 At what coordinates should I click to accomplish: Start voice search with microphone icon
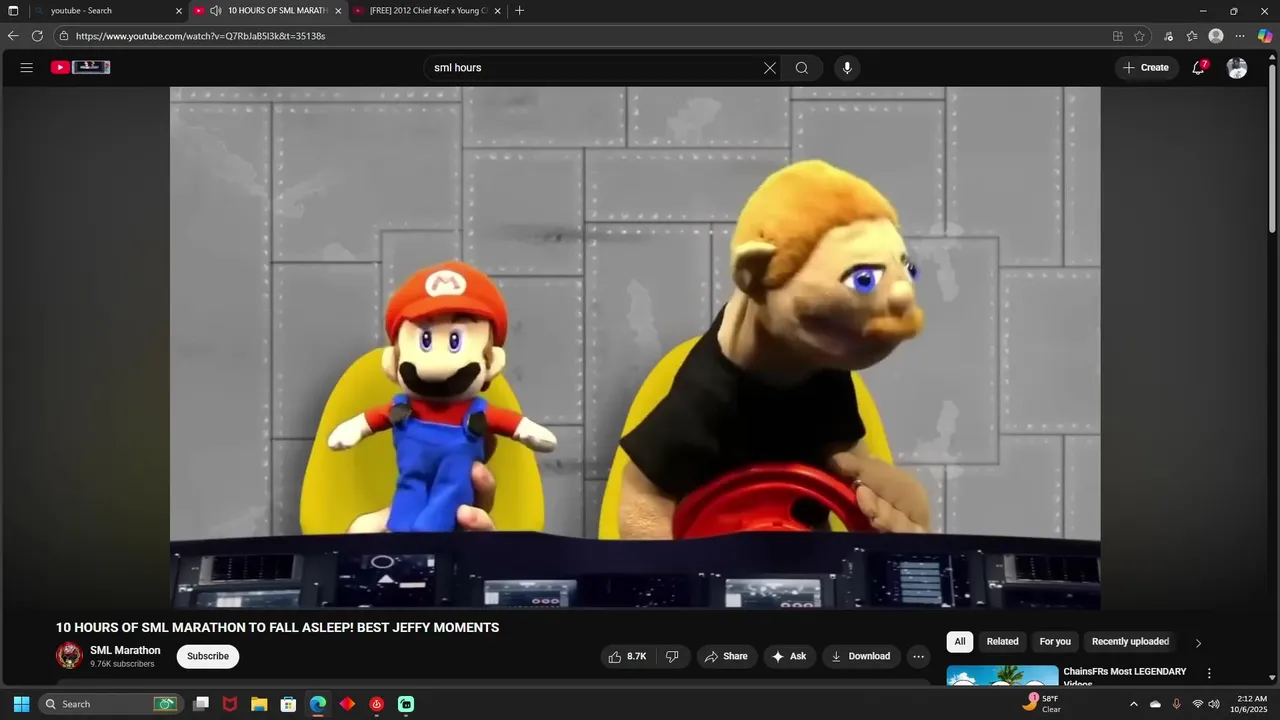[x=847, y=68]
